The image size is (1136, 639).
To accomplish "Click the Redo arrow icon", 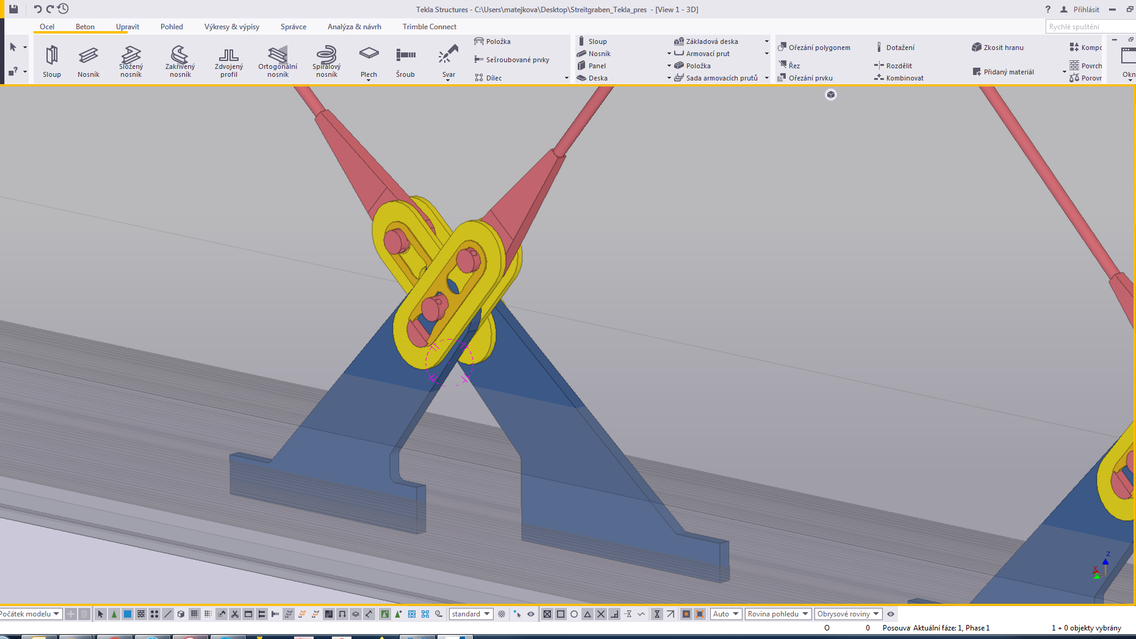I will click(50, 9).
